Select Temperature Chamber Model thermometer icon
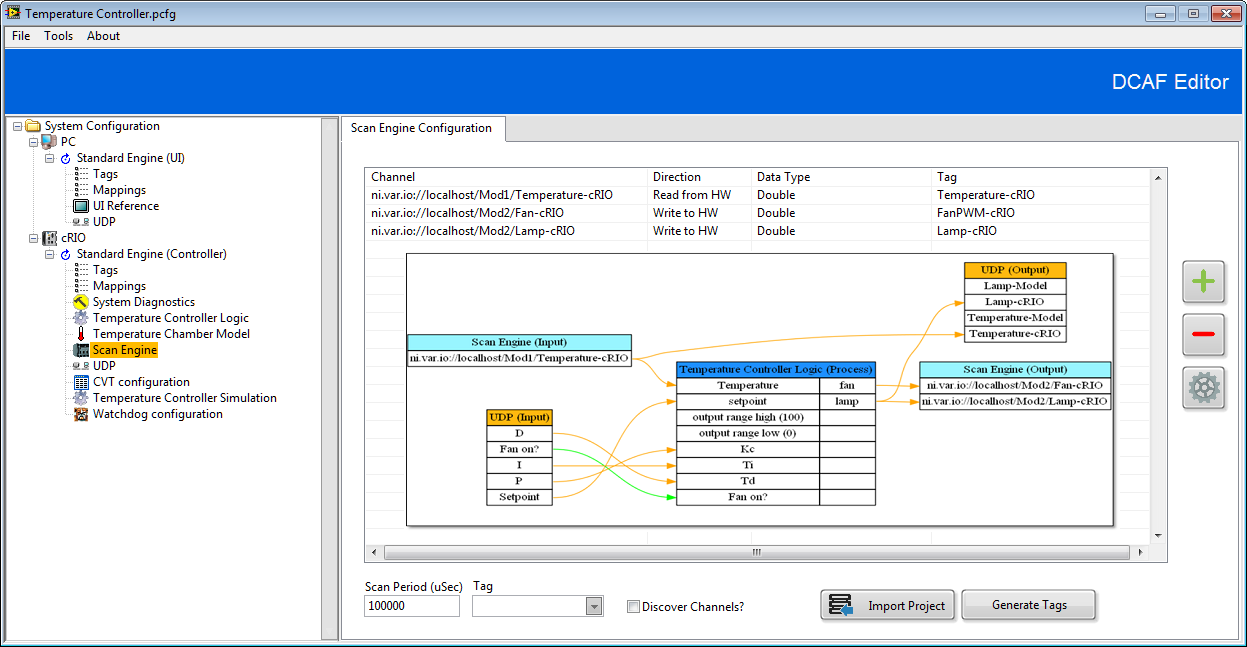The height and width of the screenshot is (647, 1247). coord(81,334)
